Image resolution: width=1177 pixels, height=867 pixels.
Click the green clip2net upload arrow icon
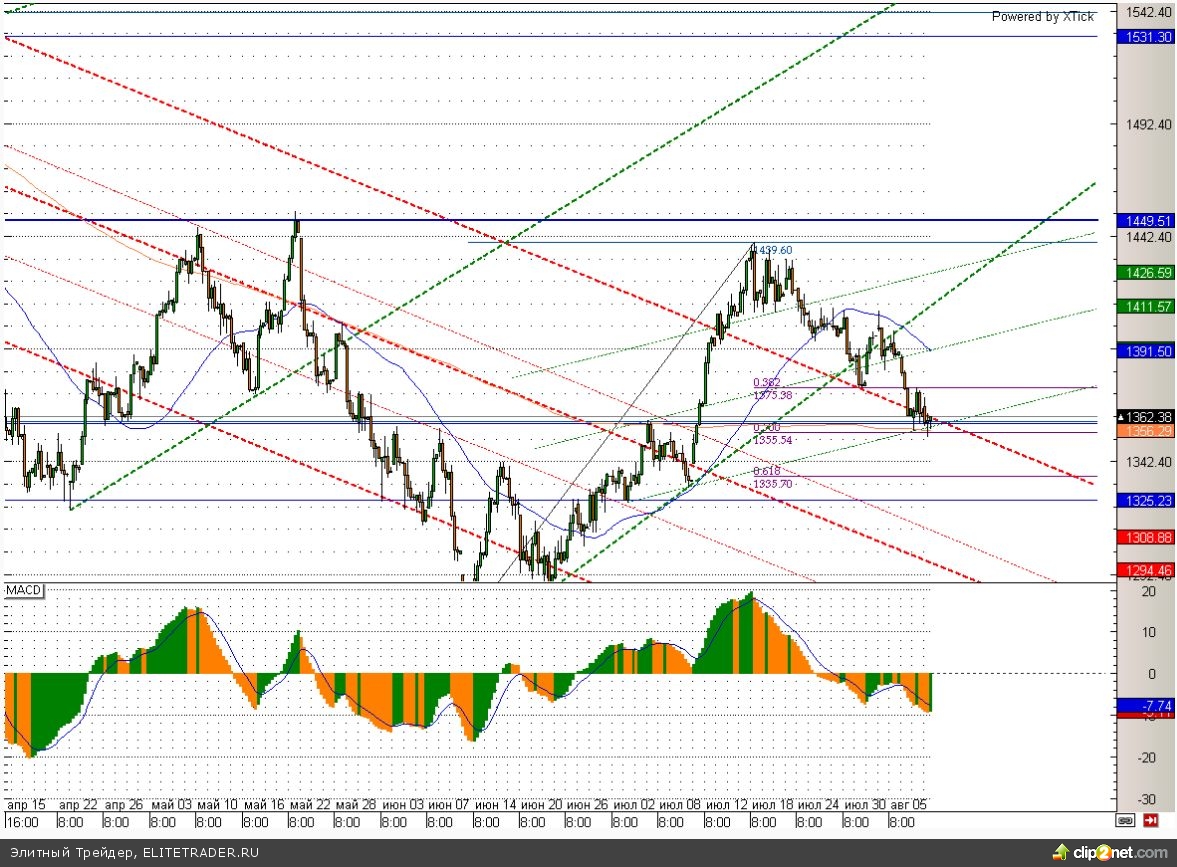point(1061,852)
